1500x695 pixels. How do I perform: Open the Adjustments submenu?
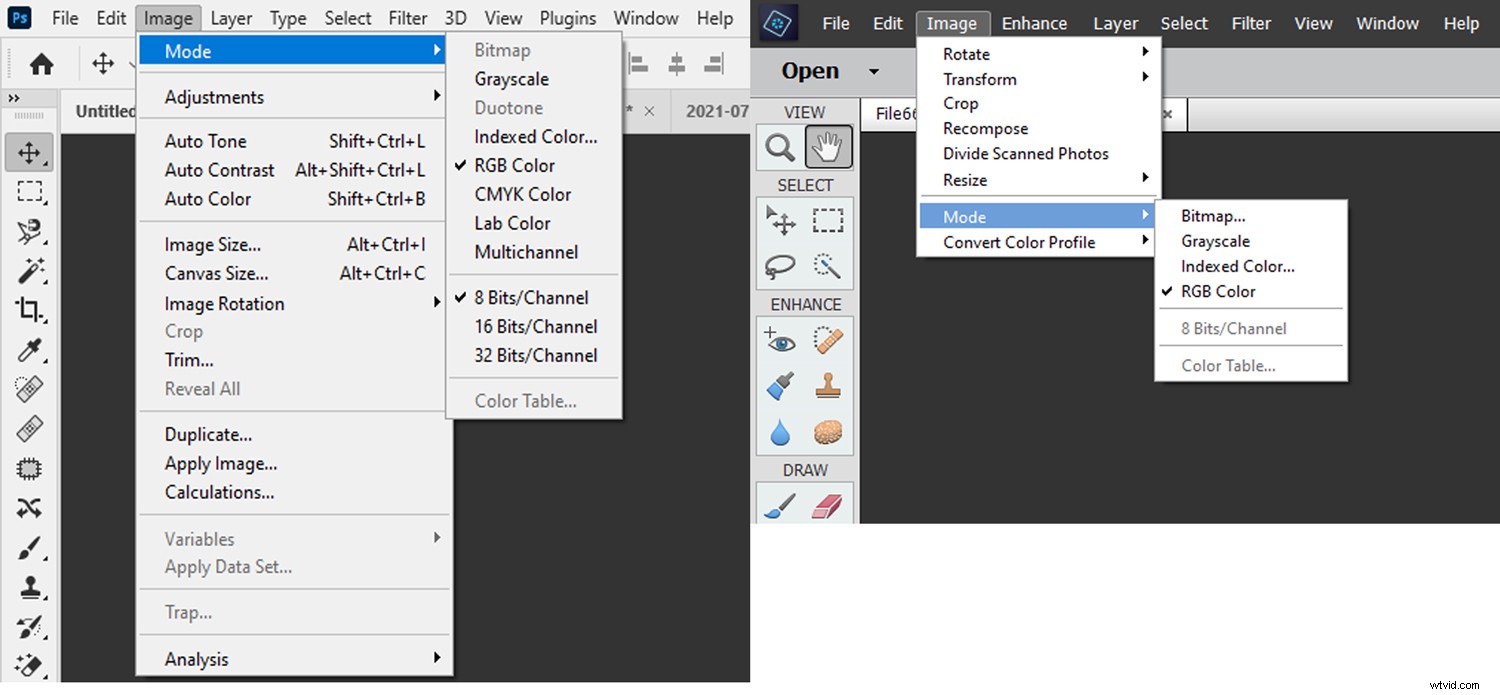pyautogui.click(x=215, y=96)
